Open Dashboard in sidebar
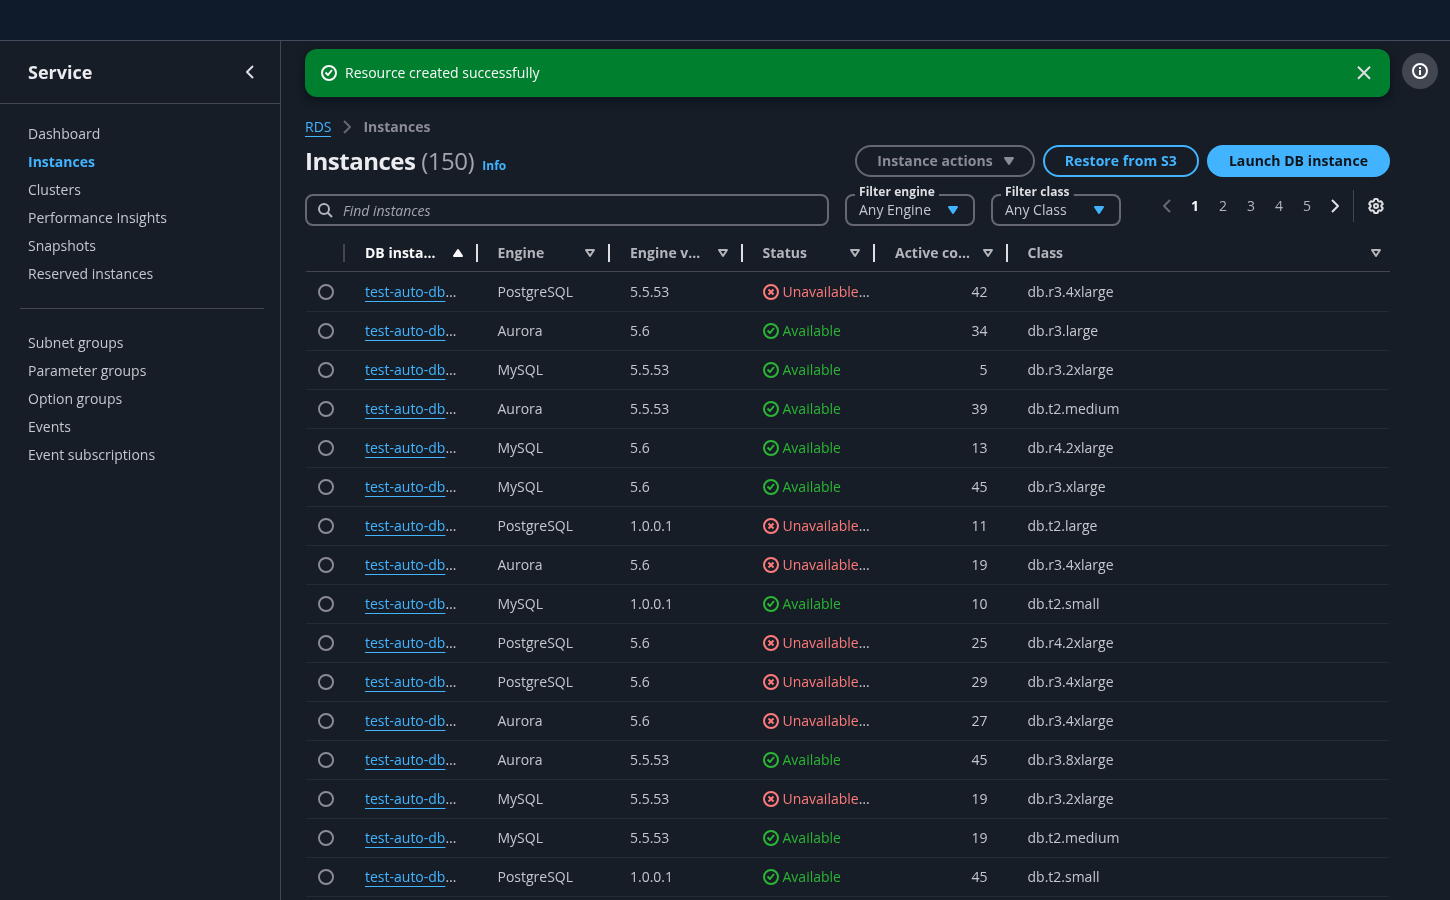Image resolution: width=1450 pixels, height=900 pixels. click(64, 134)
